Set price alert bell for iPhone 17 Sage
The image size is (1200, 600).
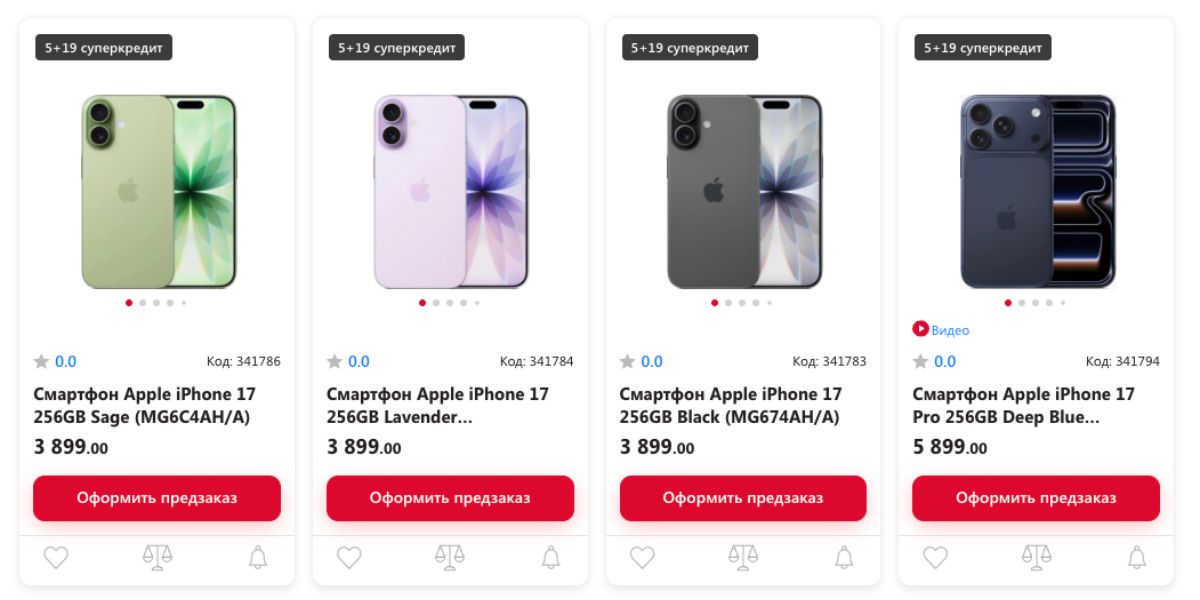(x=257, y=557)
